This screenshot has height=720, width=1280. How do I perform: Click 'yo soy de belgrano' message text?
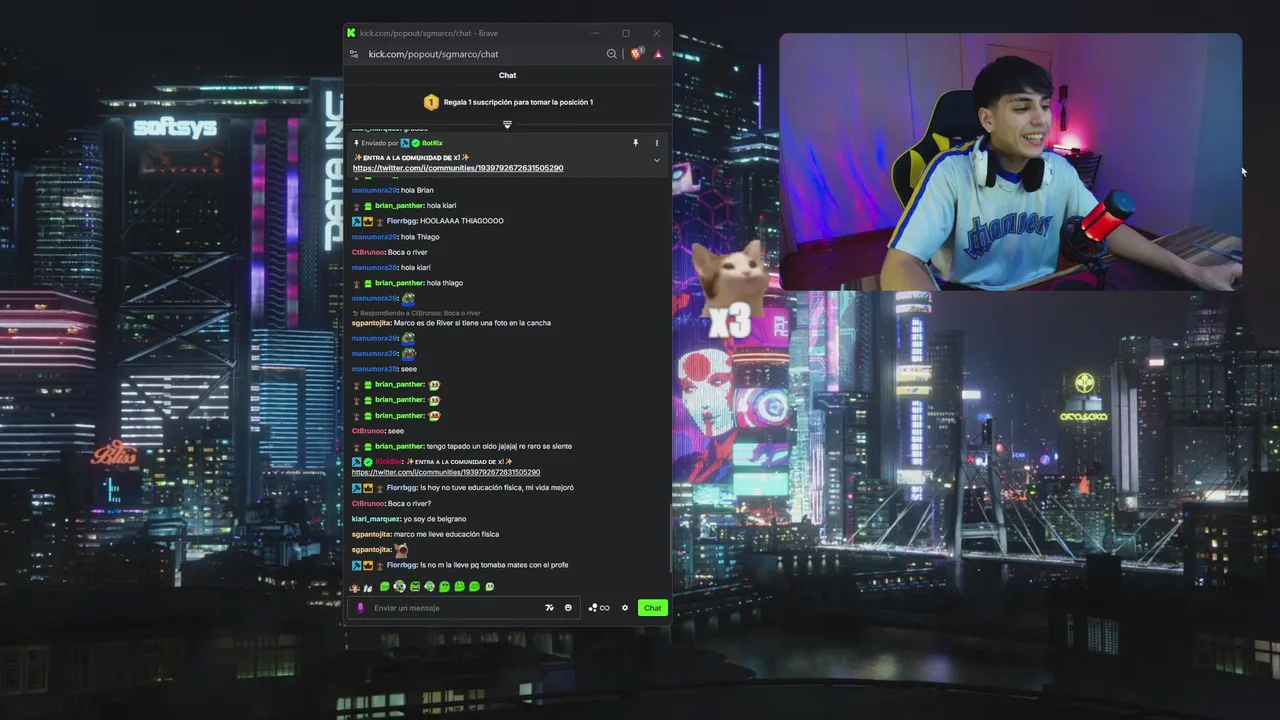click(x=435, y=519)
